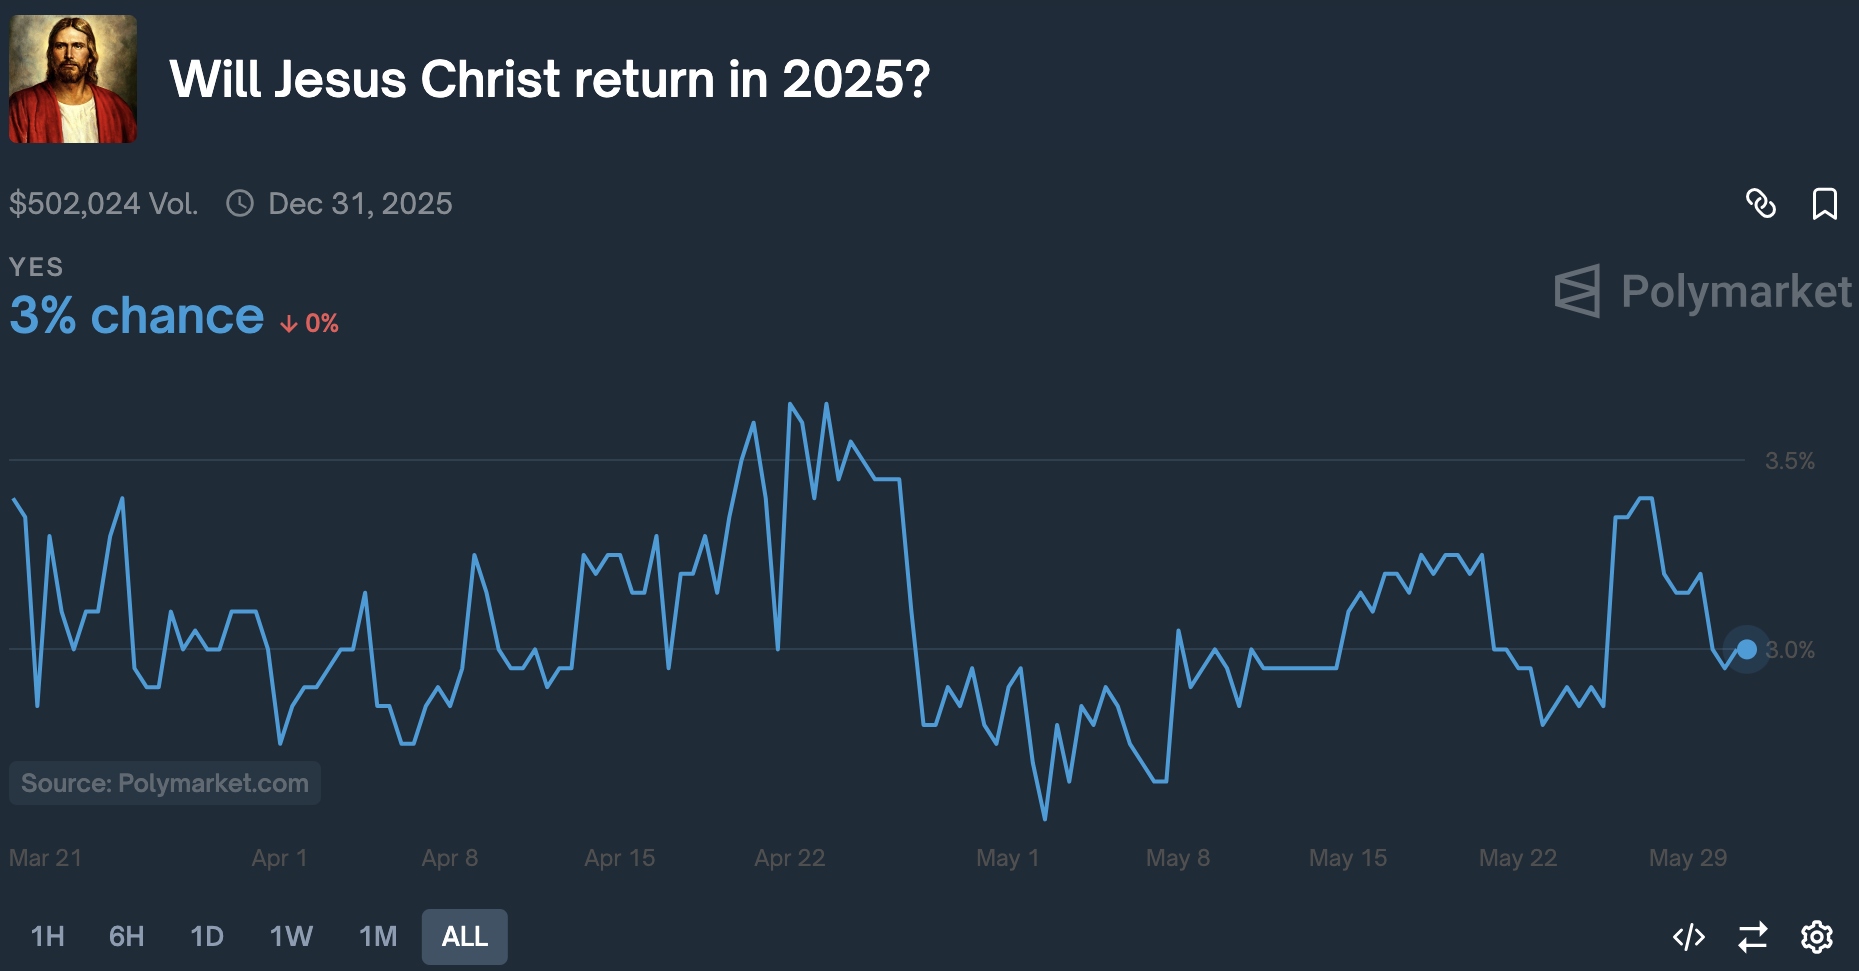Switch chart to 1D range
Screen dimensions: 1859x971
[206, 937]
